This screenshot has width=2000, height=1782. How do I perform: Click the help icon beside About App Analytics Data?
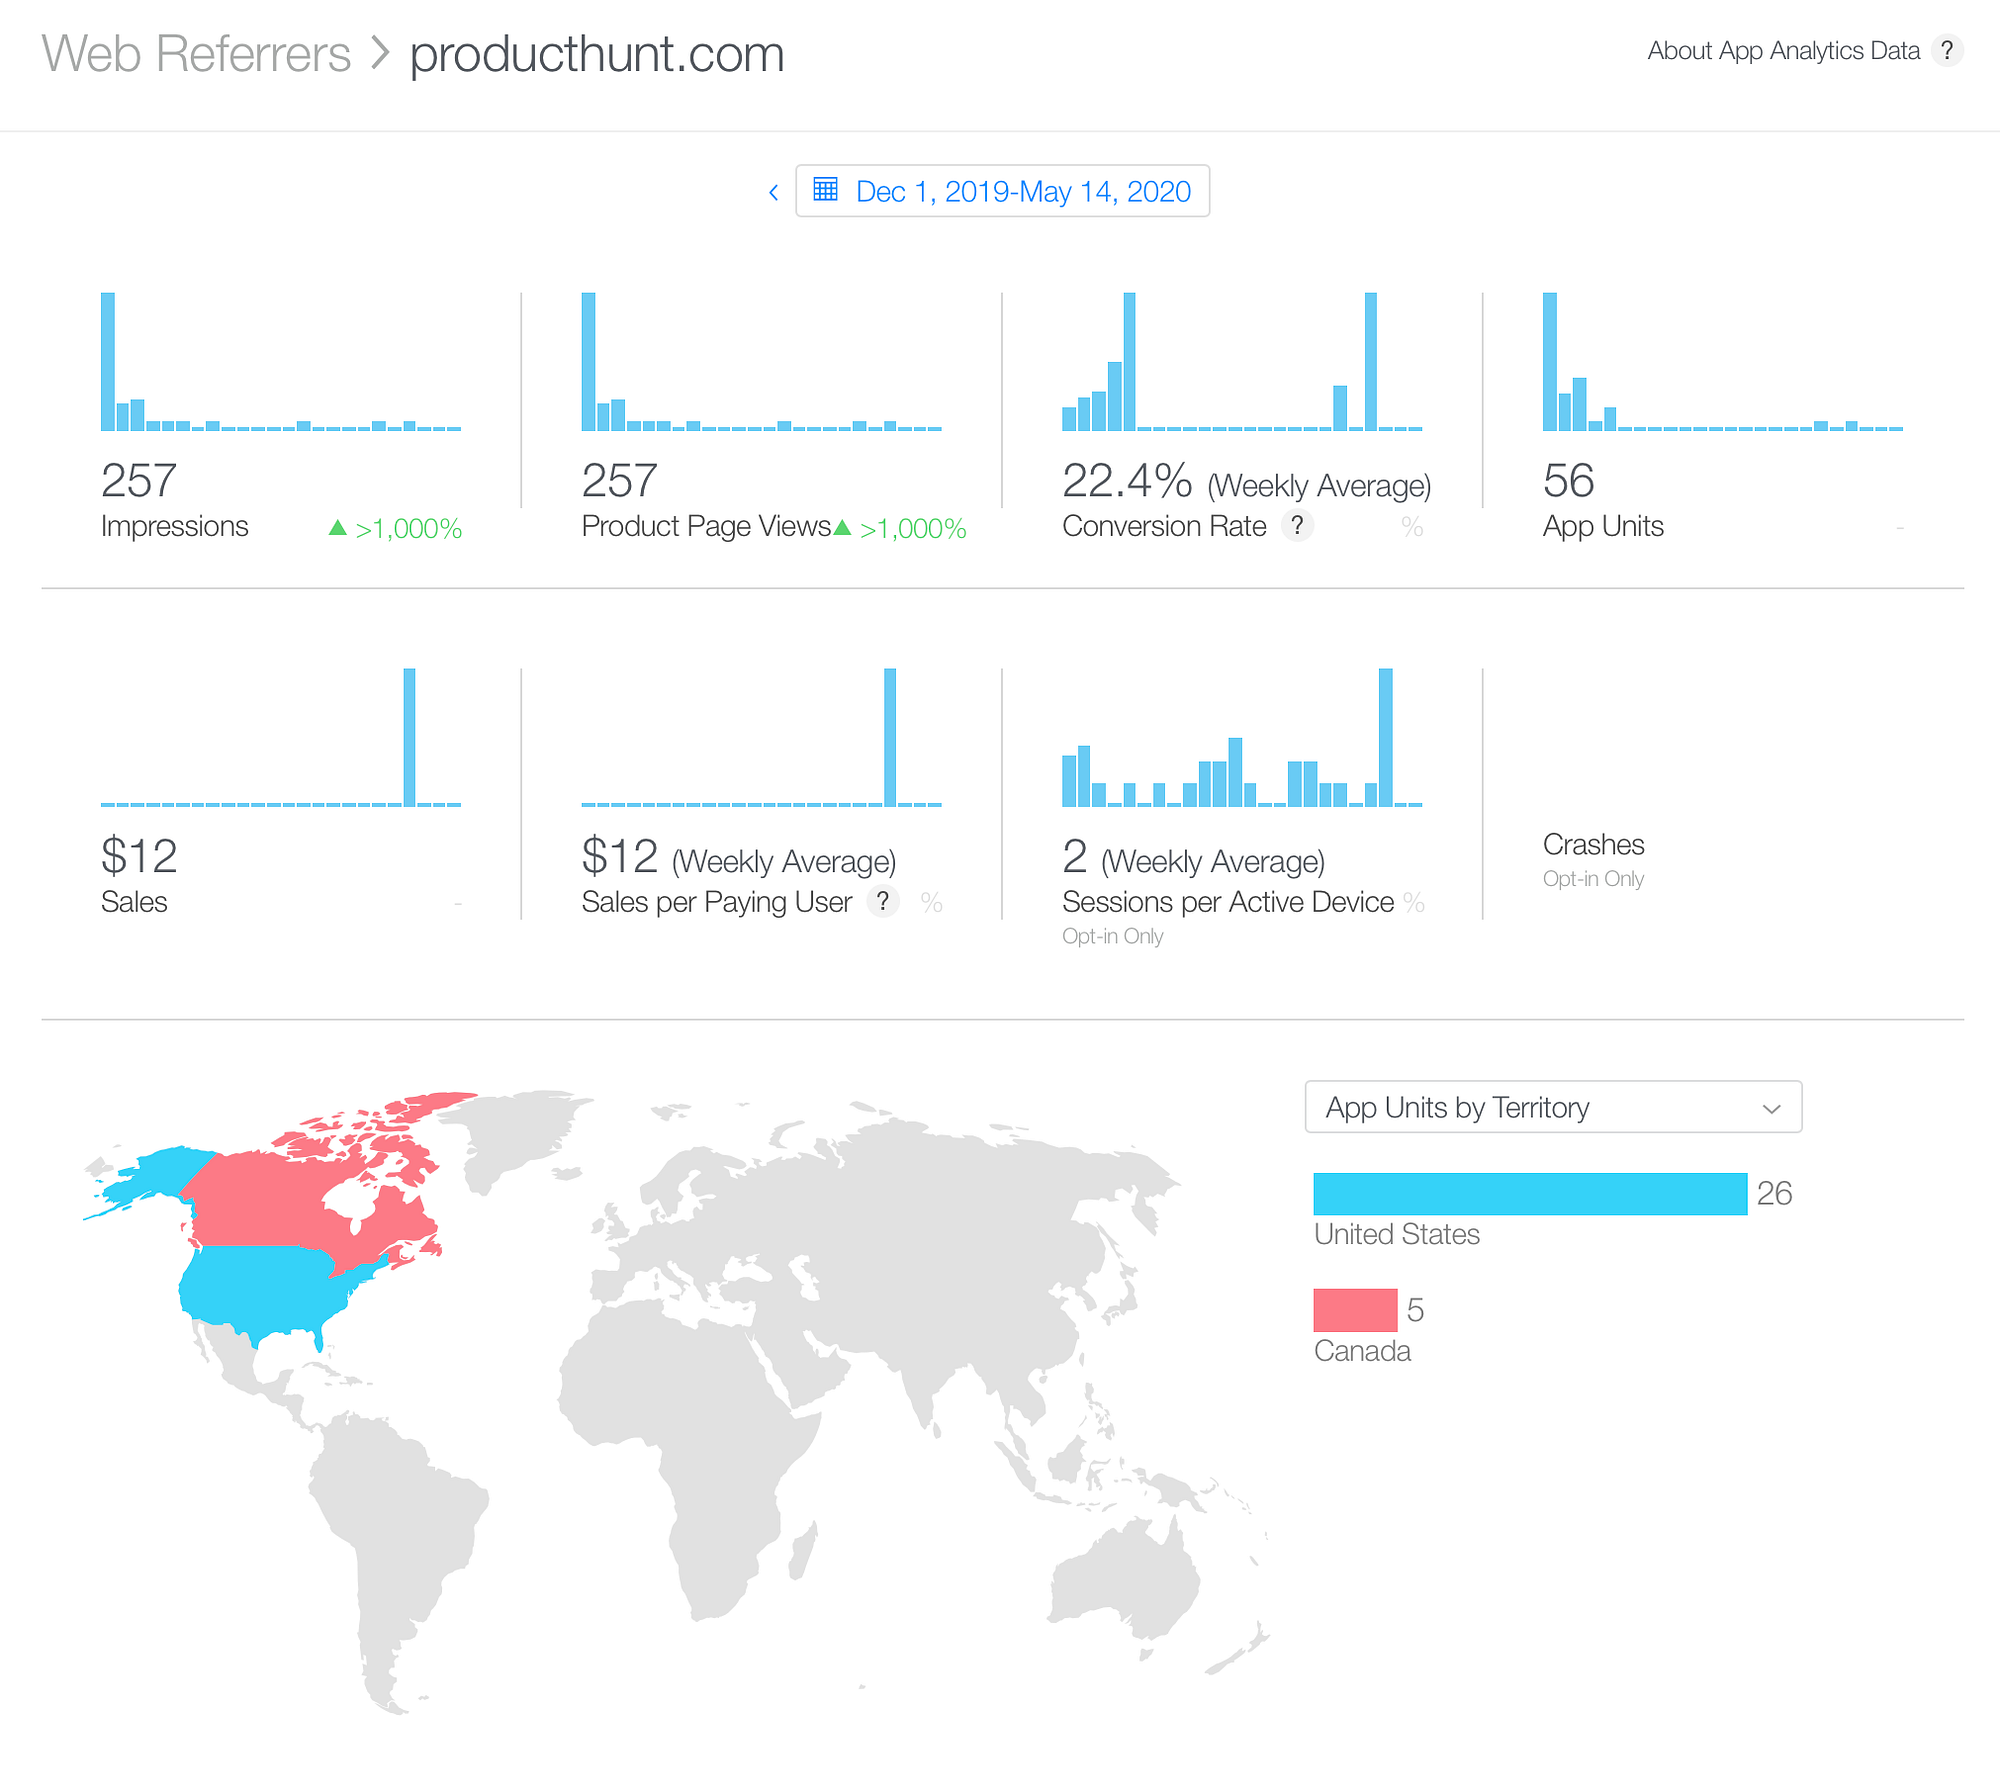click(1946, 51)
